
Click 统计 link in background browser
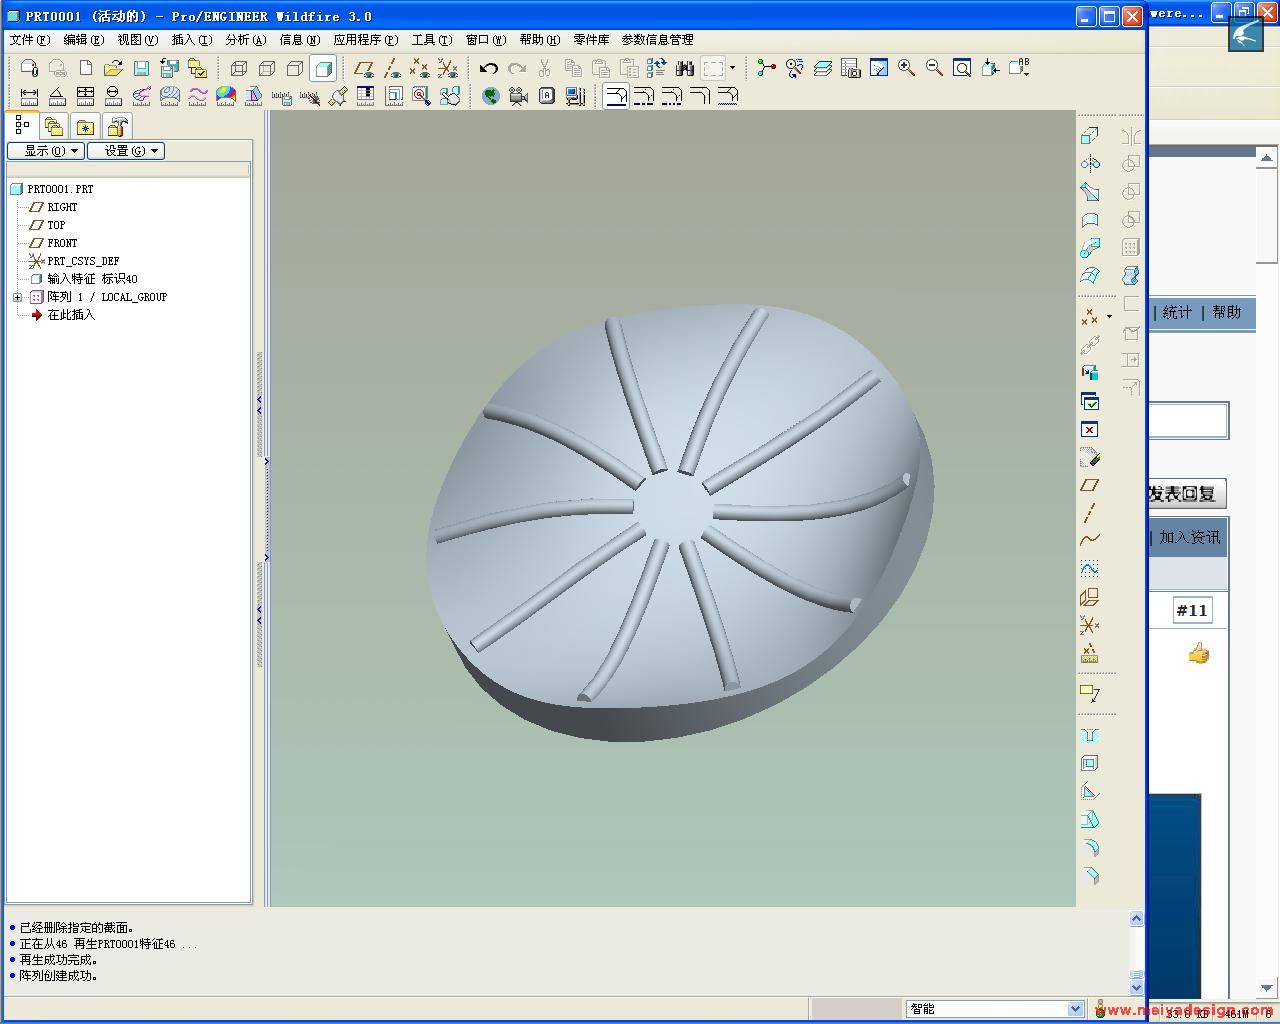1177,312
